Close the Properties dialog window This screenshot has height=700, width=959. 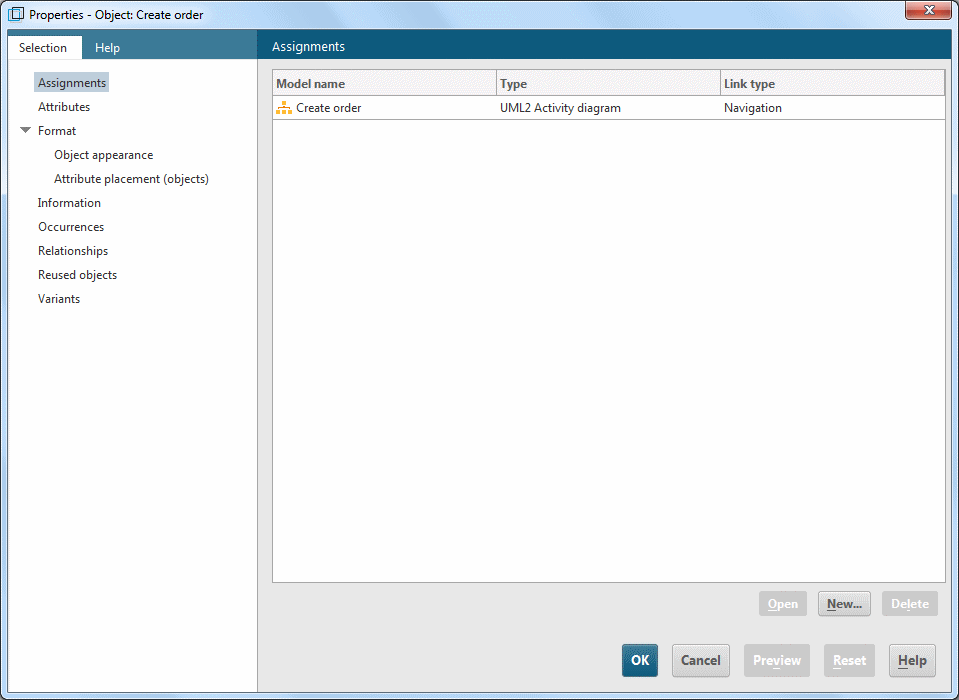pyautogui.click(x=928, y=10)
